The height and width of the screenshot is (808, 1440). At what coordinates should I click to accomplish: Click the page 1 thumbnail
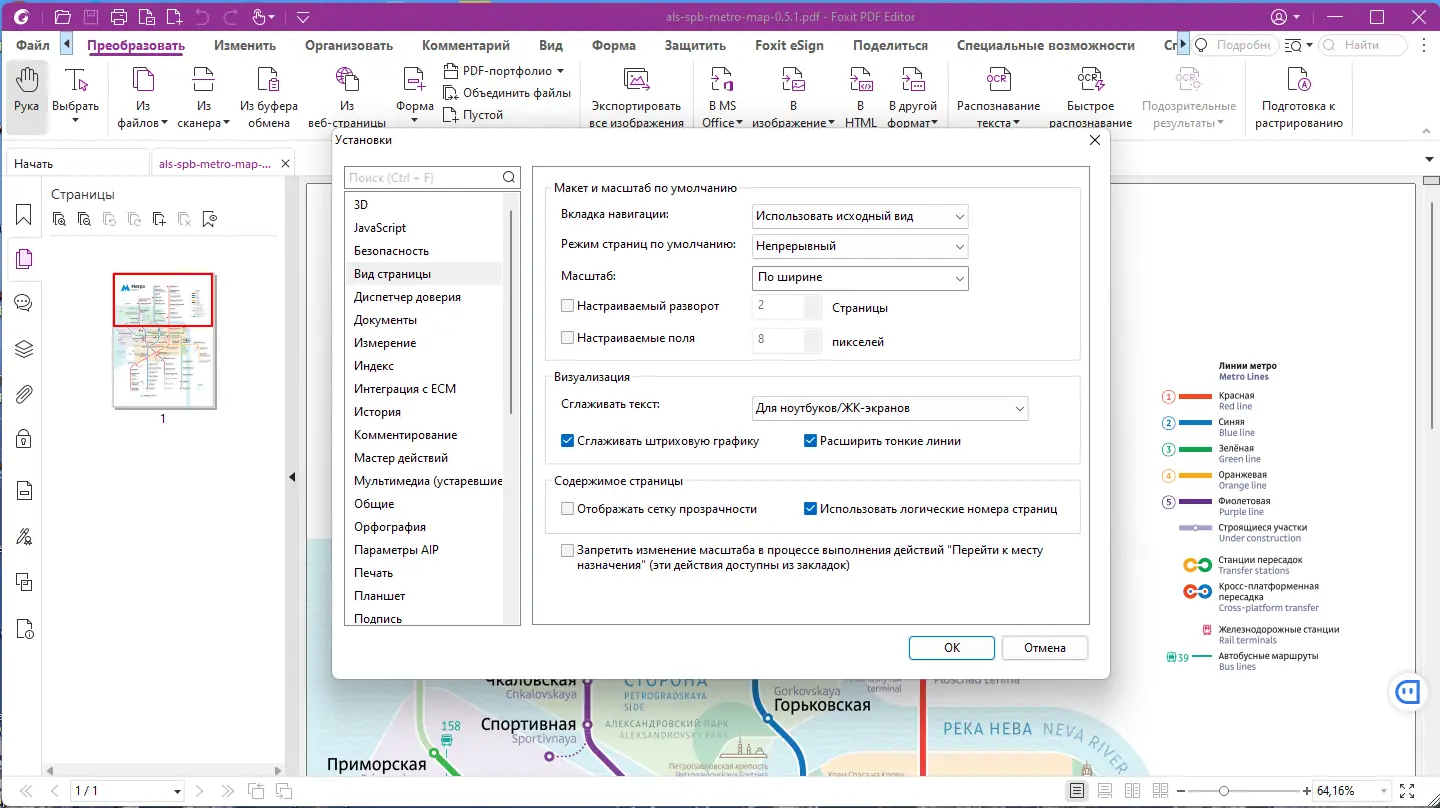(x=164, y=340)
